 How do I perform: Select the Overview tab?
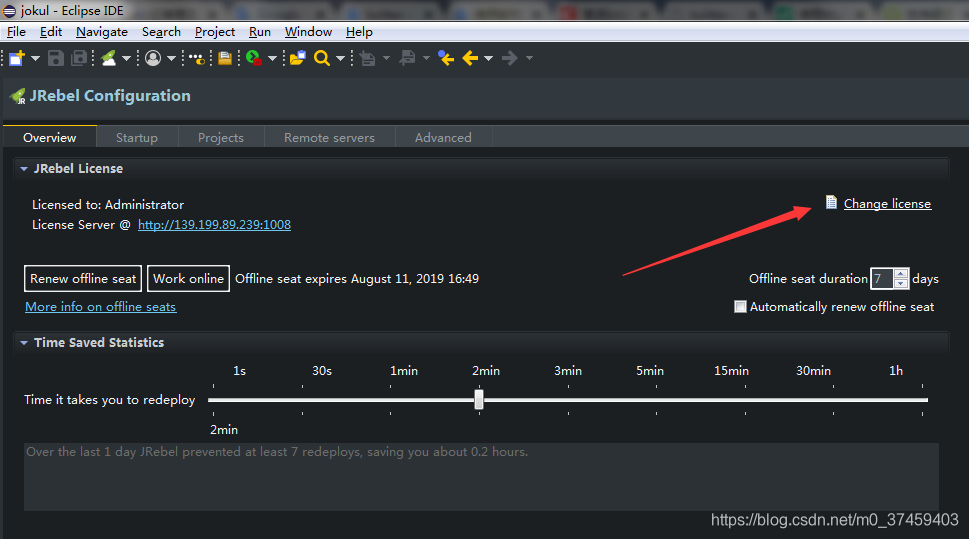point(49,137)
